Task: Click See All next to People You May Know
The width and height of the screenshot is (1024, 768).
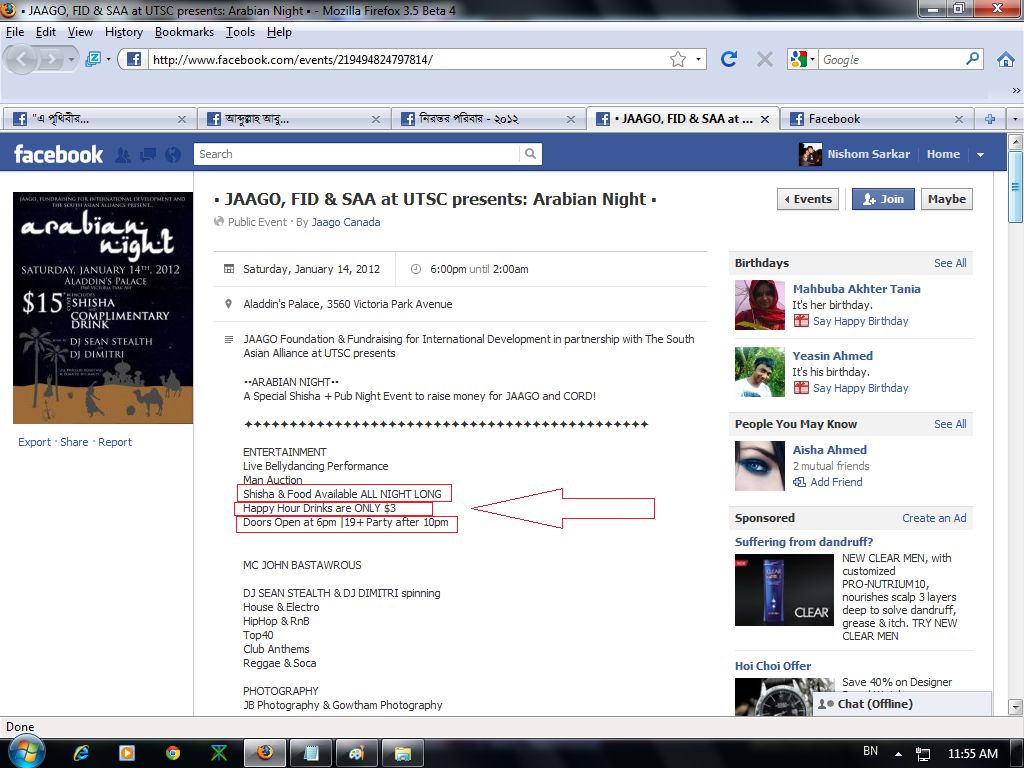Action: point(950,424)
